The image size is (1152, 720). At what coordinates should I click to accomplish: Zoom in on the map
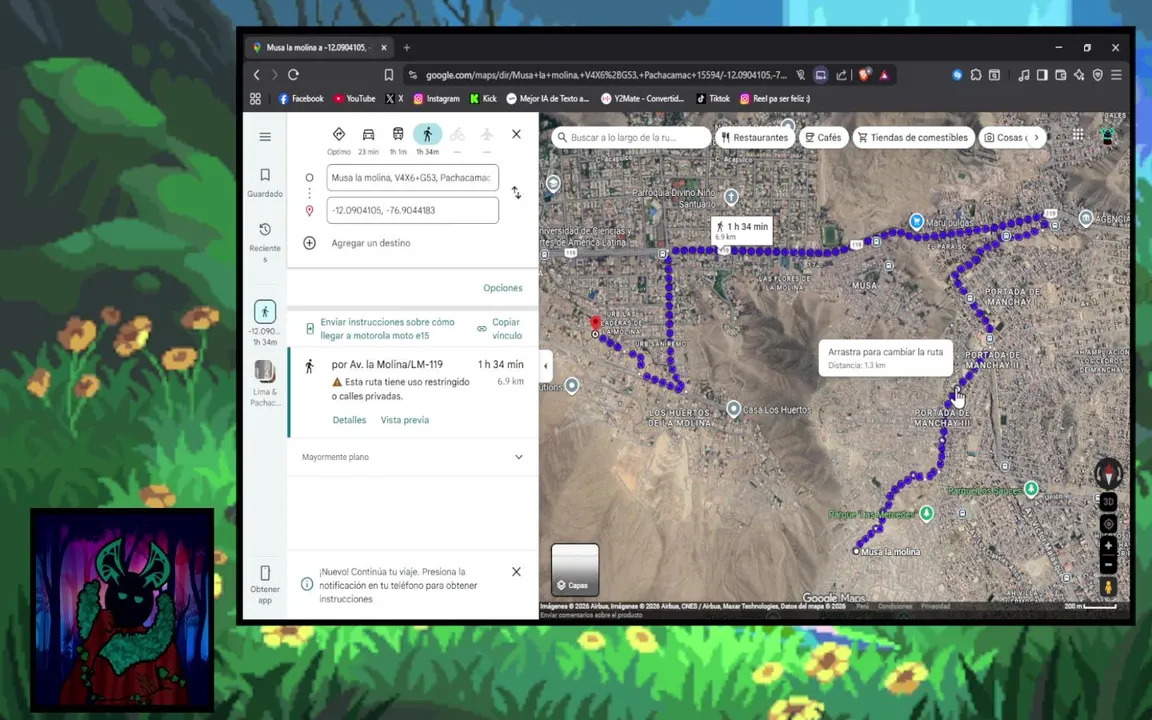[x=1109, y=546]
